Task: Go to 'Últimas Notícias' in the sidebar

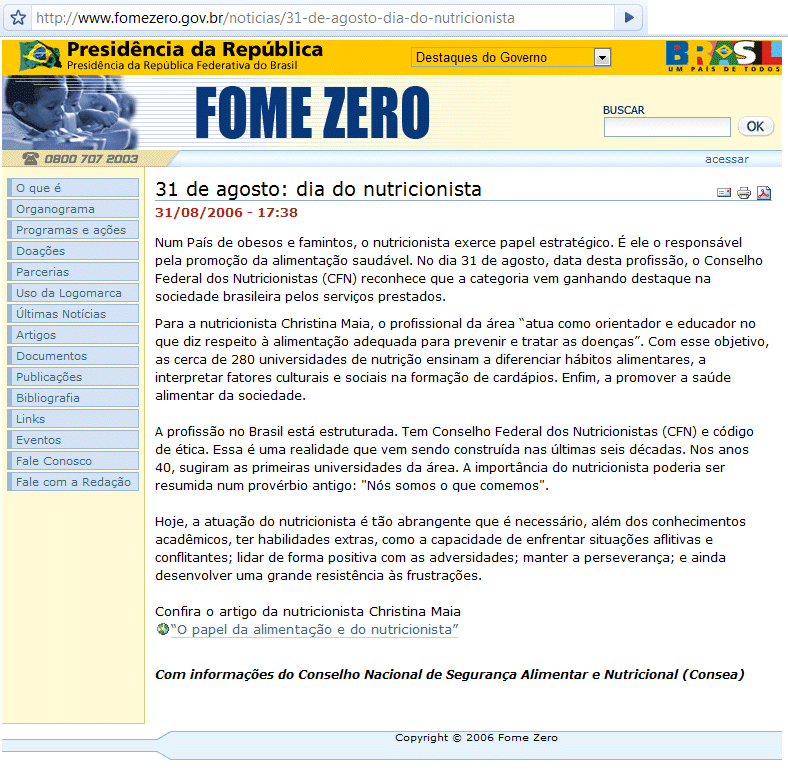Action: [x=72, y=314]
